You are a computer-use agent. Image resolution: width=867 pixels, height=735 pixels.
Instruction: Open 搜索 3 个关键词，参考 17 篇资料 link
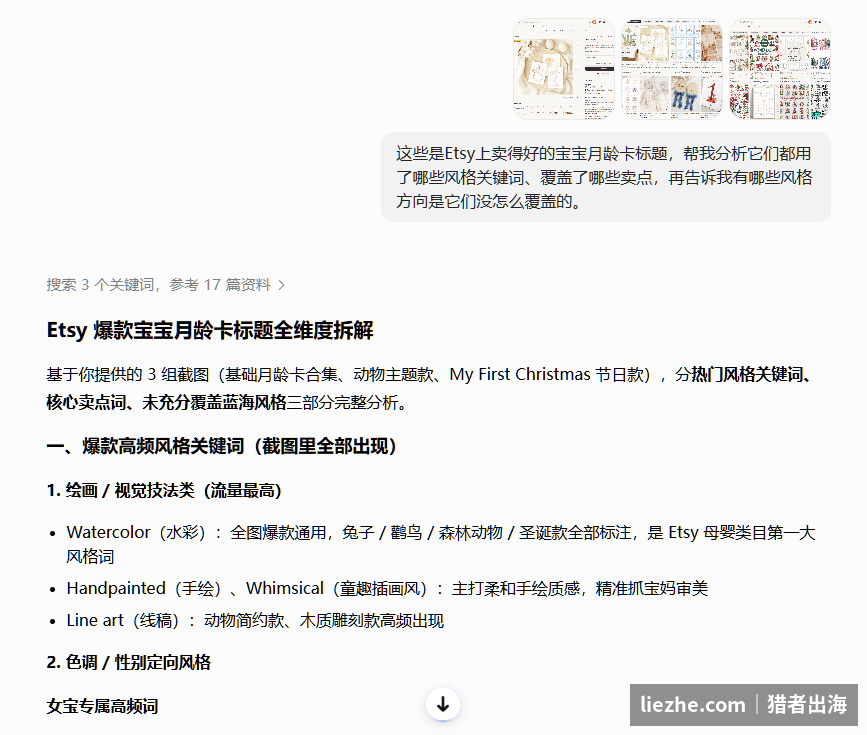tap(165, 285)
